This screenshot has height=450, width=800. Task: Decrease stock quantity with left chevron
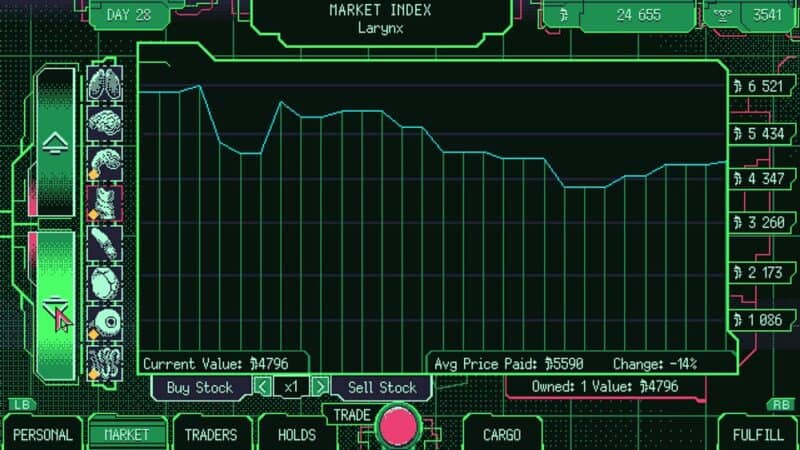tap(261, 387)
